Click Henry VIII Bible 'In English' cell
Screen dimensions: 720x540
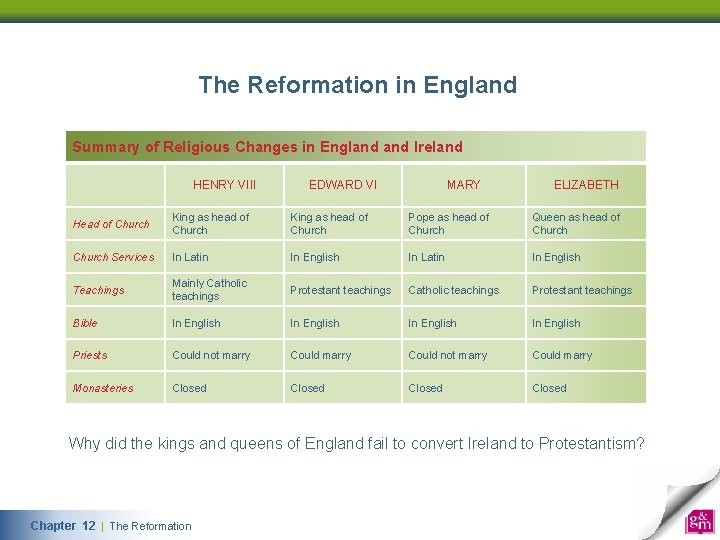click(224, 323)
